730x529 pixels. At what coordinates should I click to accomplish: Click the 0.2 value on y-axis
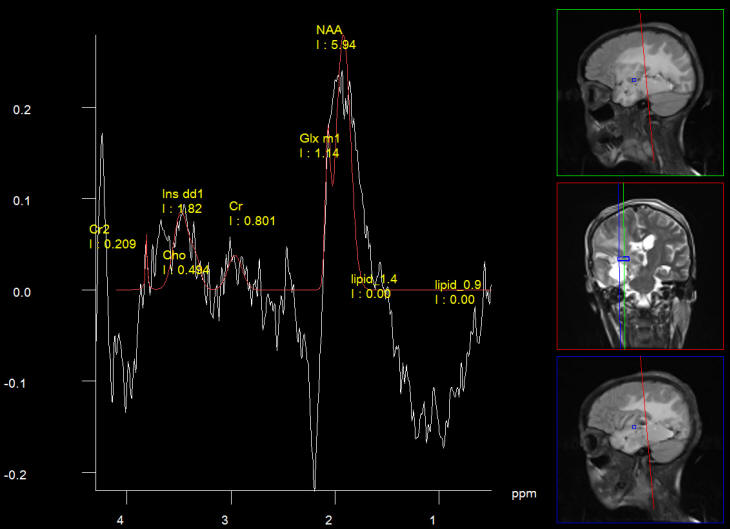[20, 108]
